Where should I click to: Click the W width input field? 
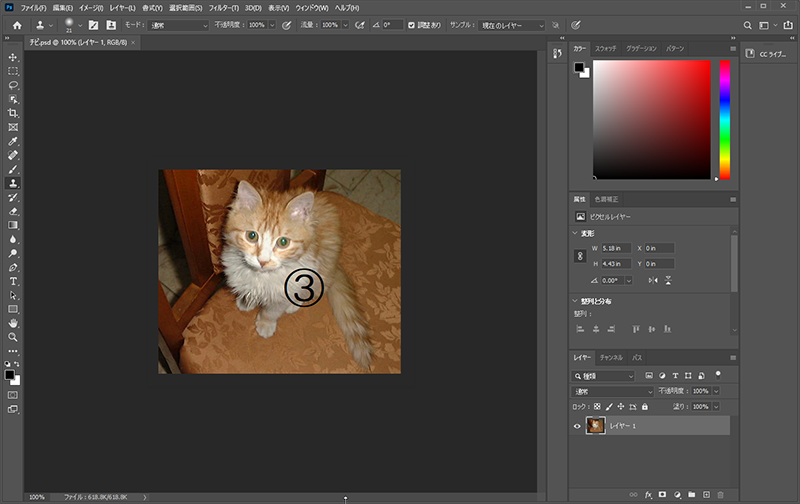coord(616,248)
